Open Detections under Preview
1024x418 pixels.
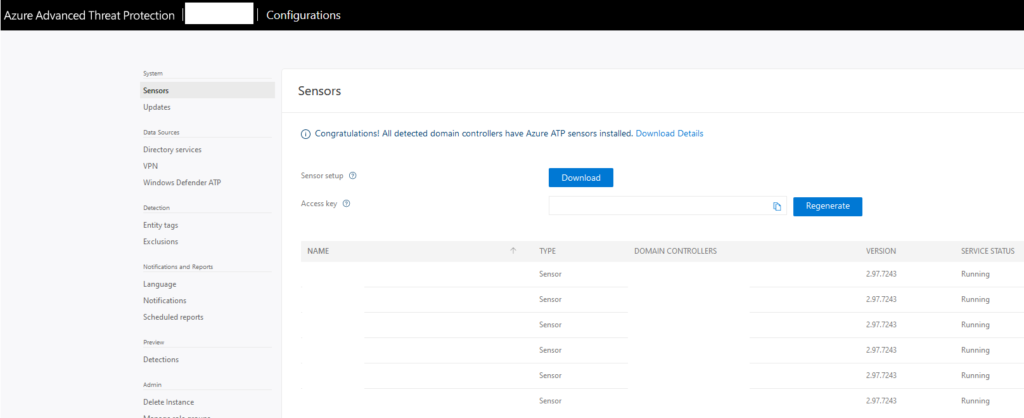point(161,360)
